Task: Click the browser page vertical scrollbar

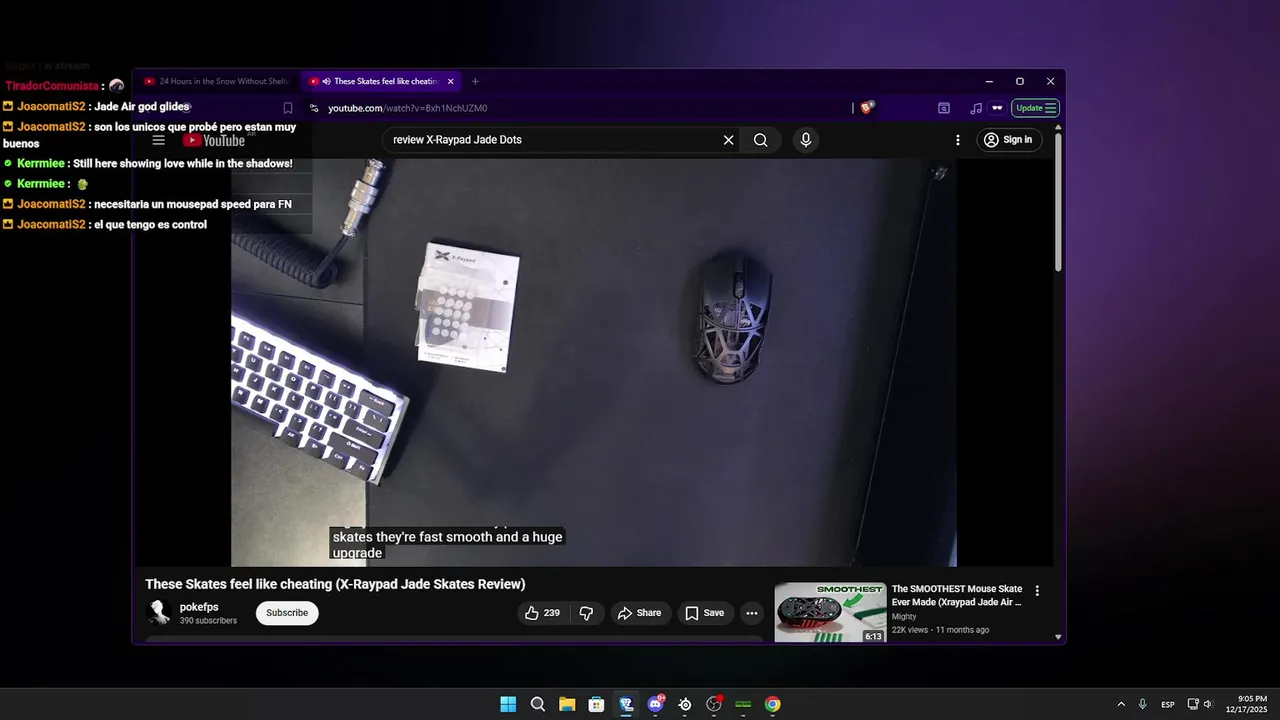Action: click(x=1058, y=200)
